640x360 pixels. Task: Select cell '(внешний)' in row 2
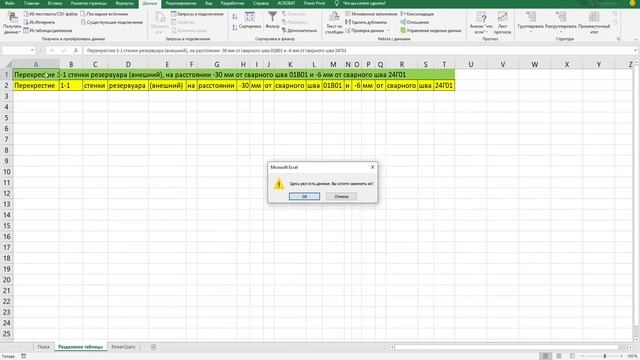tap(167, 85)
